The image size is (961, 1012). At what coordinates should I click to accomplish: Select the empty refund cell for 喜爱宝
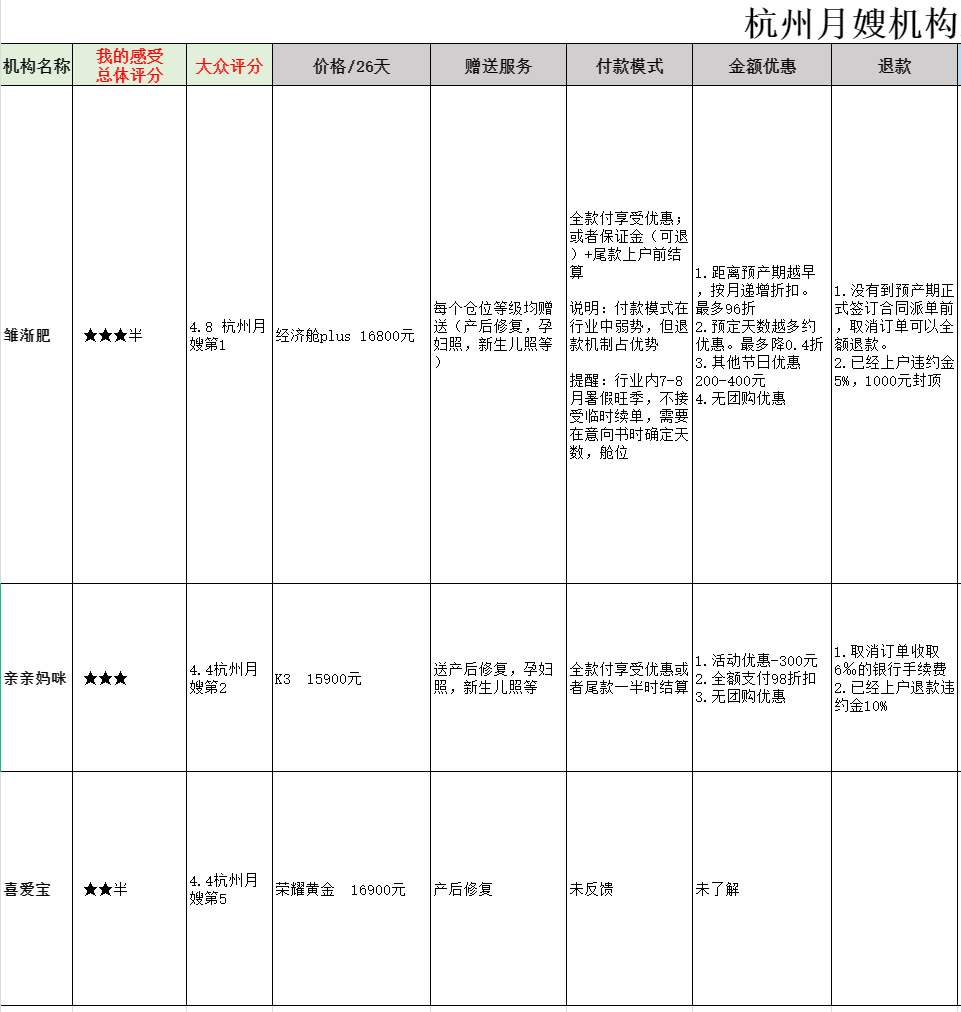[x=895, y=889]
